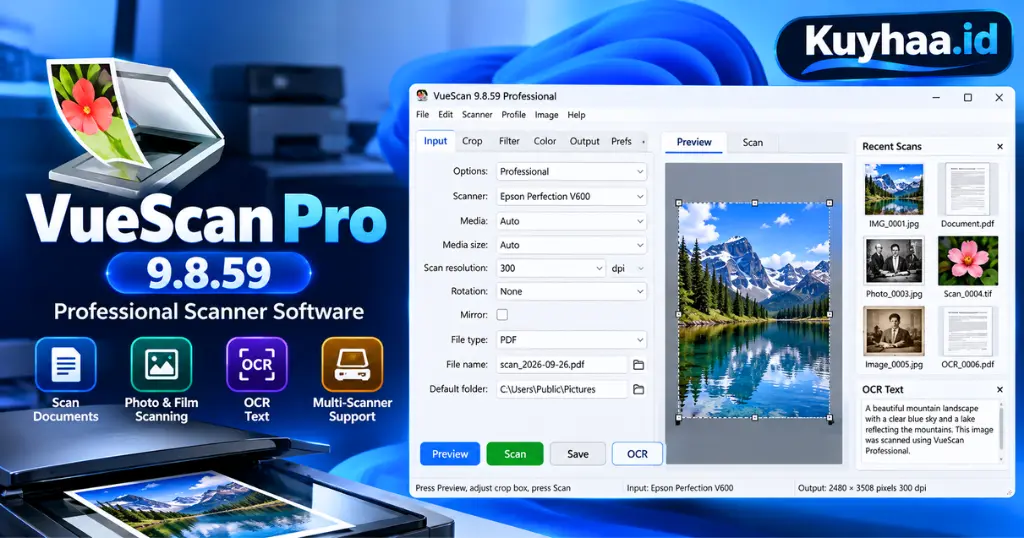
Task: Expand the Options dropdown showing Professional
Action: [571, 172]
